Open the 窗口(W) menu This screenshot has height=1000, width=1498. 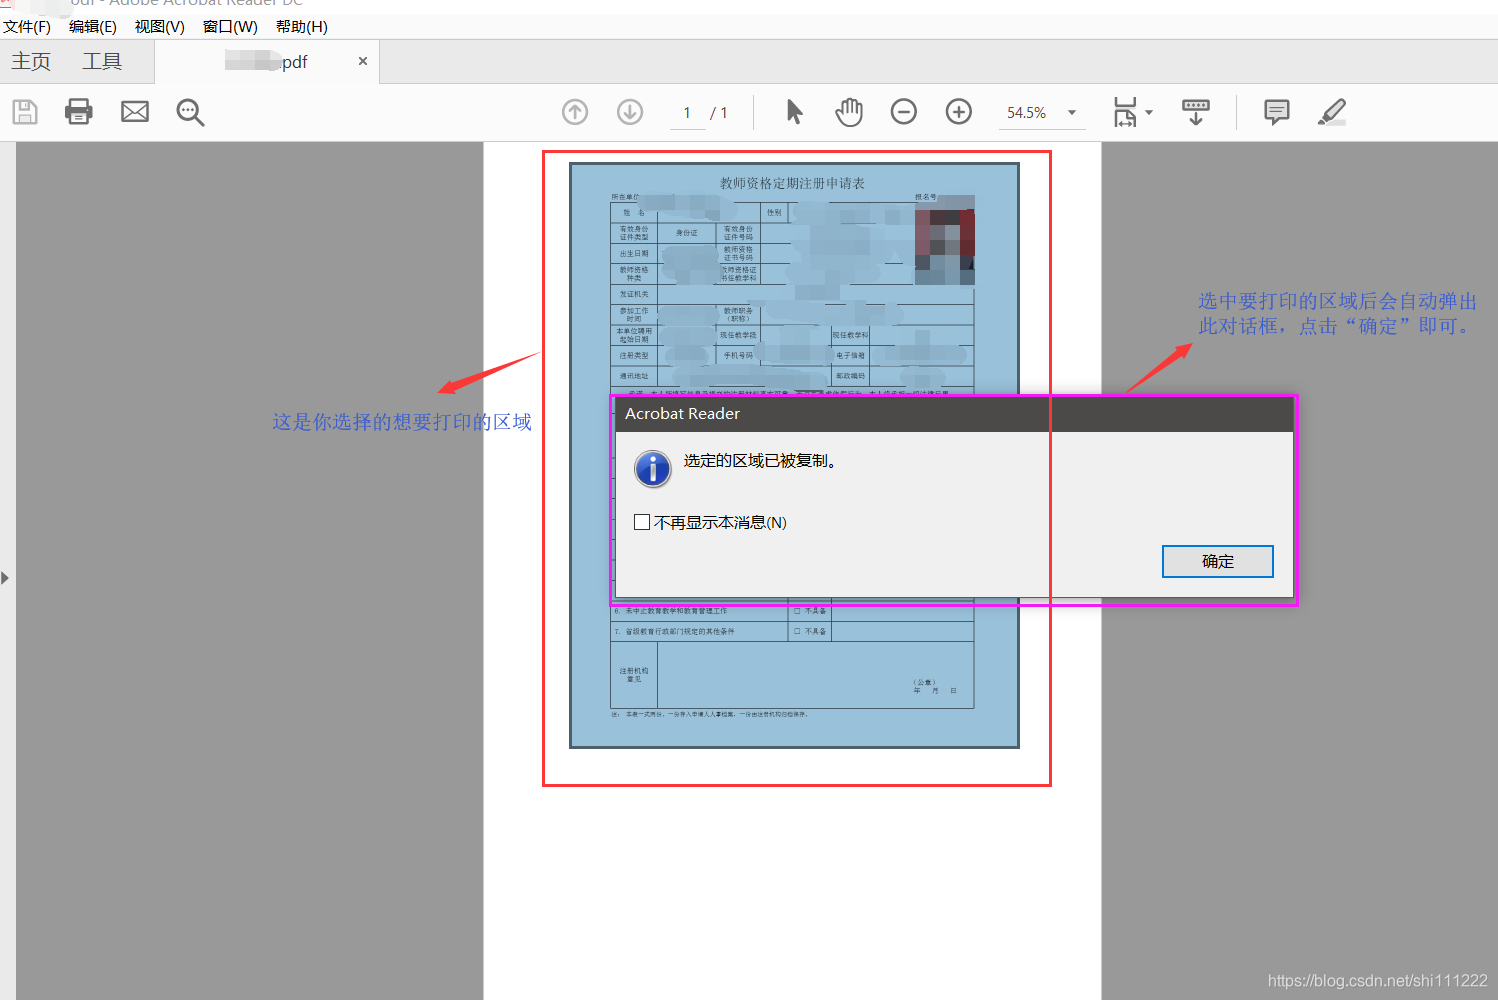point(230,27)
